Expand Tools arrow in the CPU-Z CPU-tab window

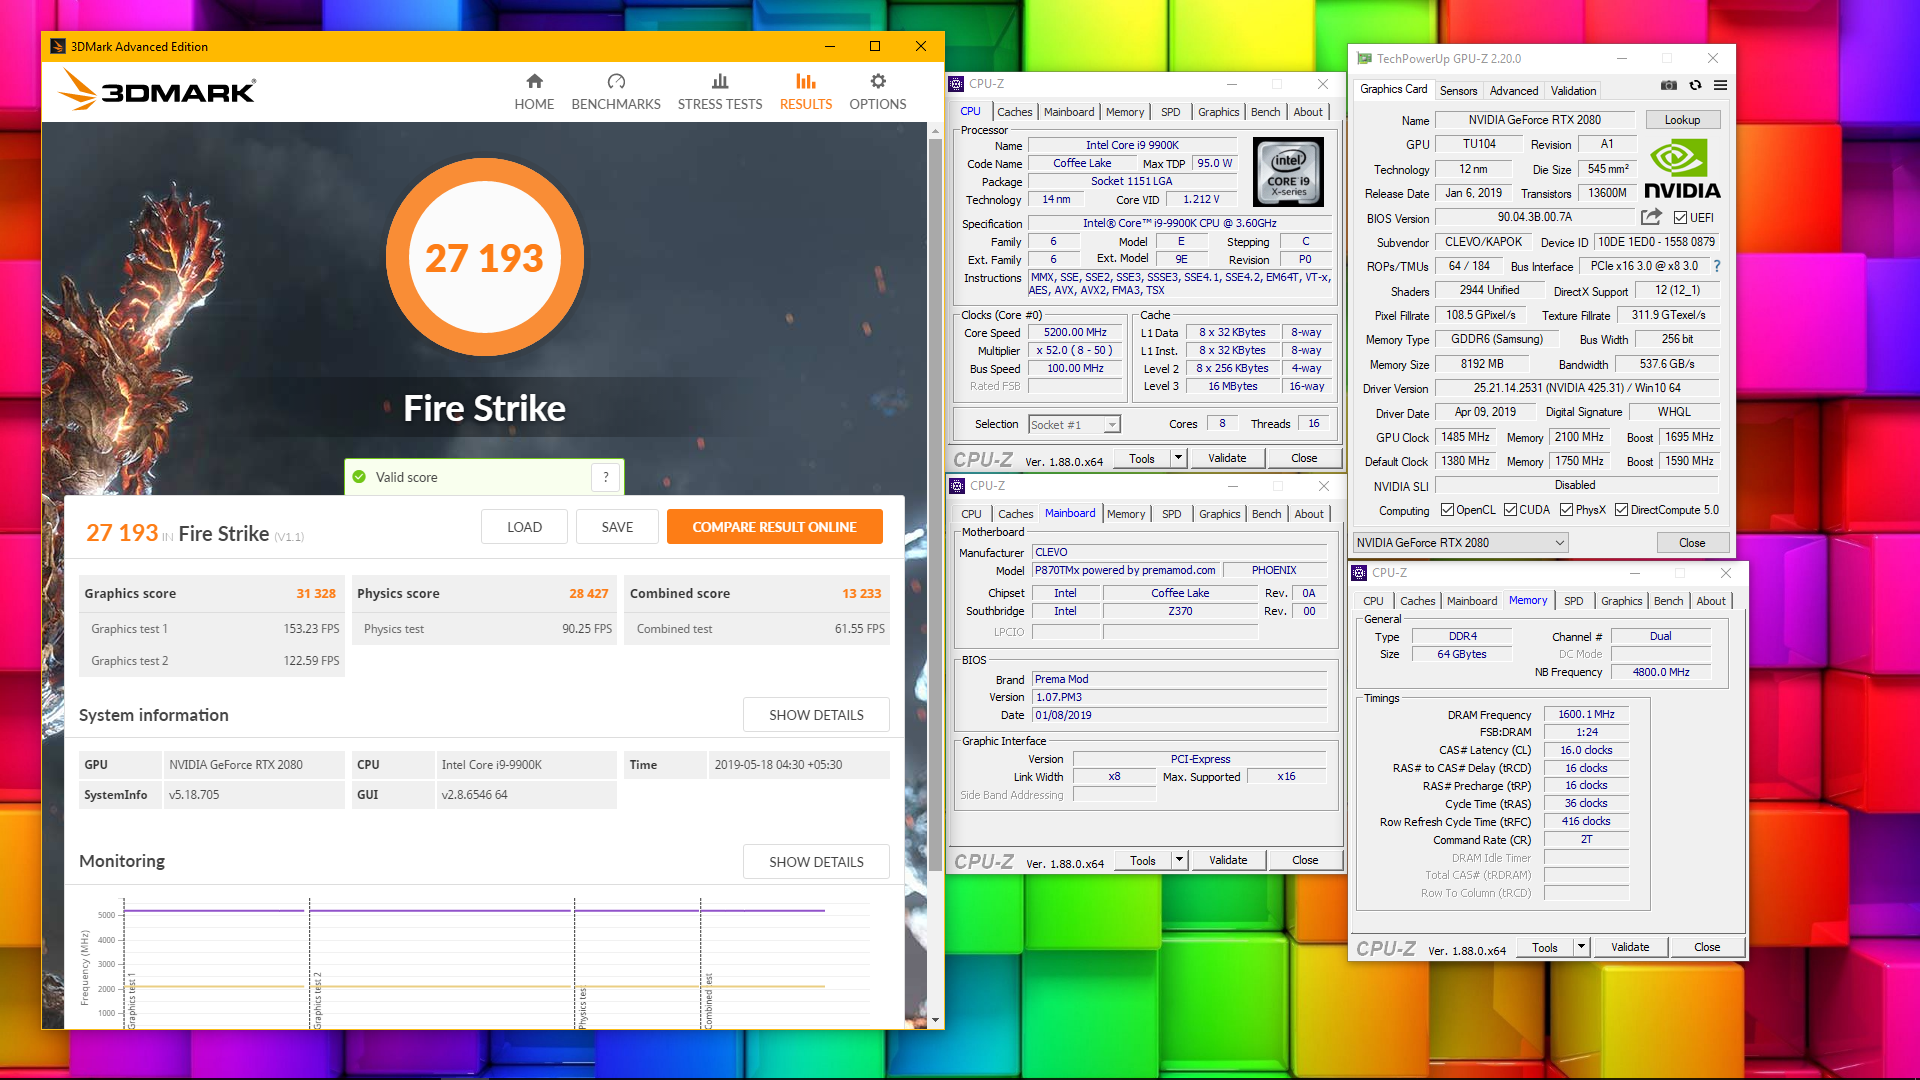tap(1178, 458)
